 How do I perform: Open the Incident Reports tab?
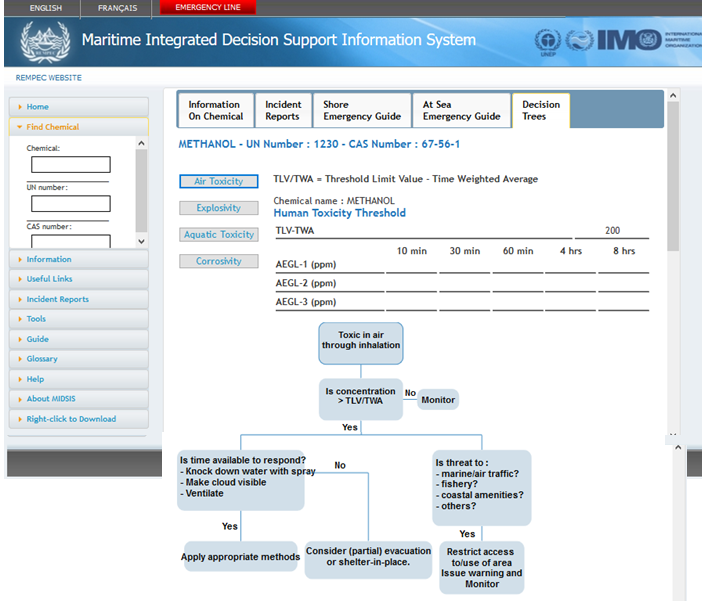point(282,110)
